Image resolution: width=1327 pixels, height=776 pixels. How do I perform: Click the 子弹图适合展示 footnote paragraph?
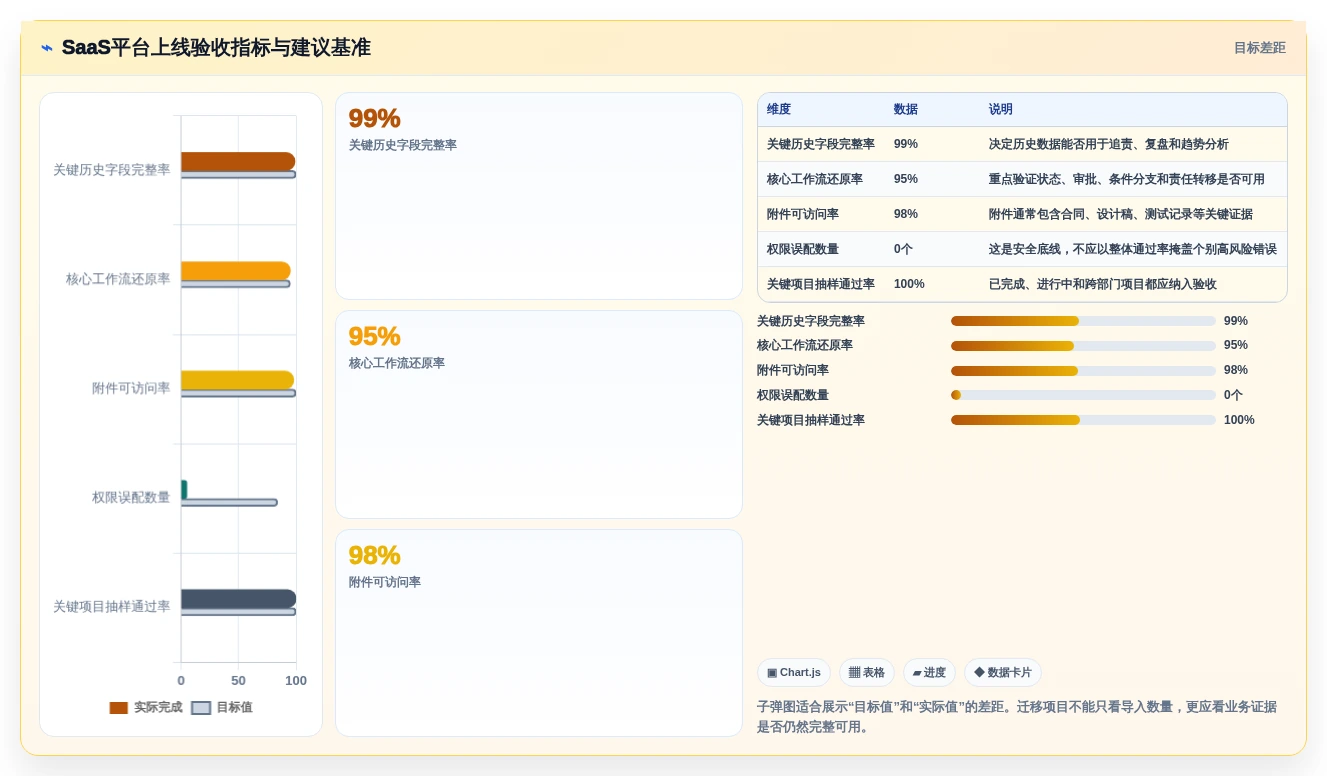pos(1017,717)
